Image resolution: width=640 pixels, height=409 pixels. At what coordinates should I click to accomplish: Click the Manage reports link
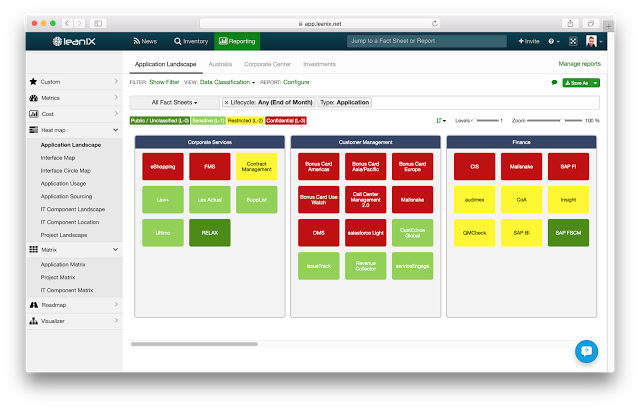580,64
